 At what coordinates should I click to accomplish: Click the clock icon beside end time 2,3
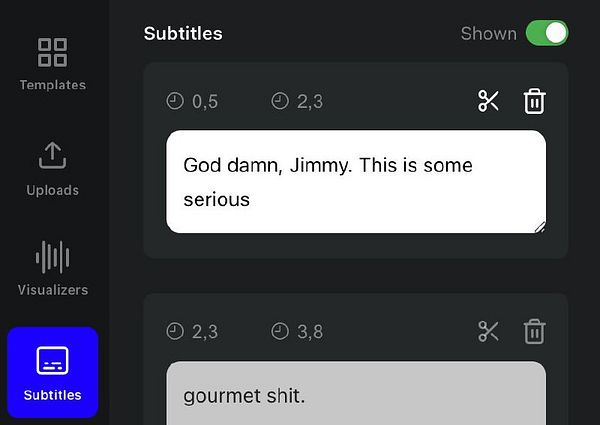(280, 101)
